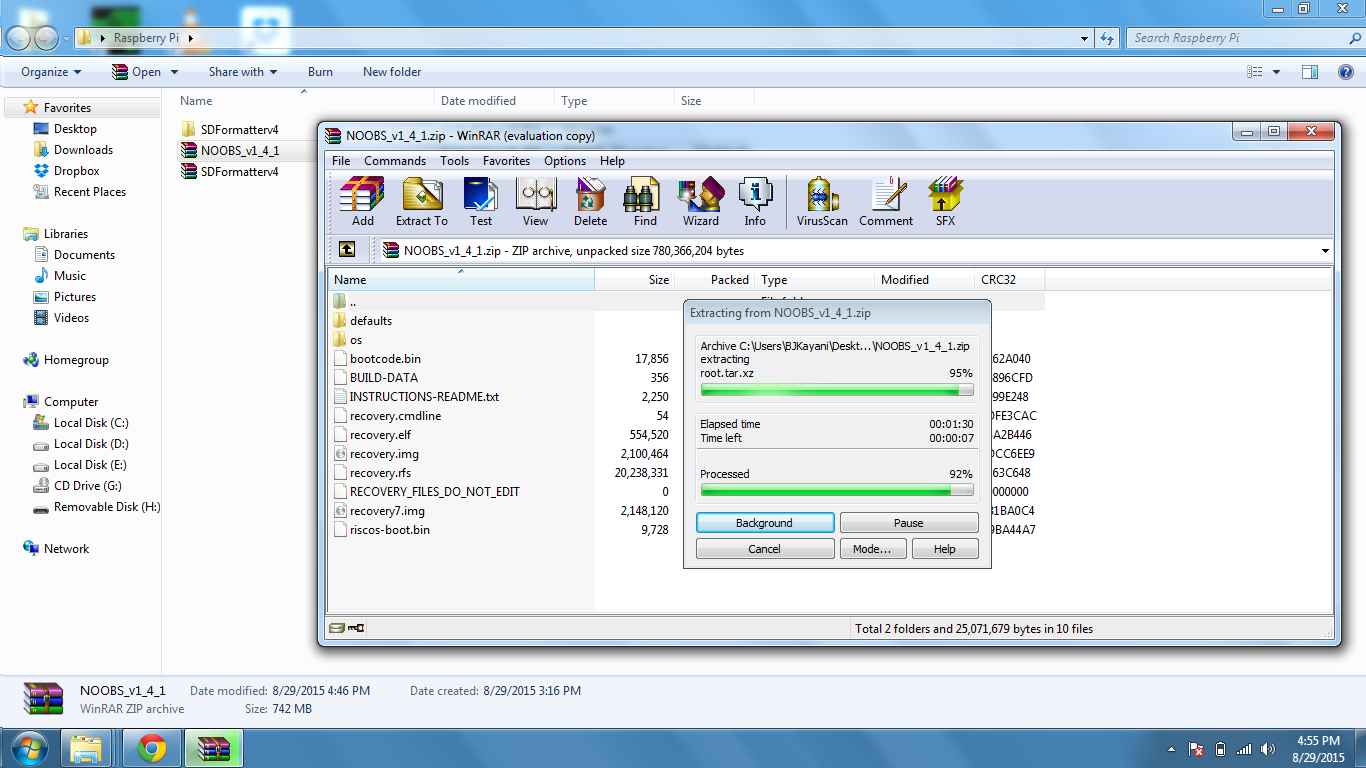This screenshot has height=768, width=1366.
Task: Click the Mode... button
Action: [873, 549]
